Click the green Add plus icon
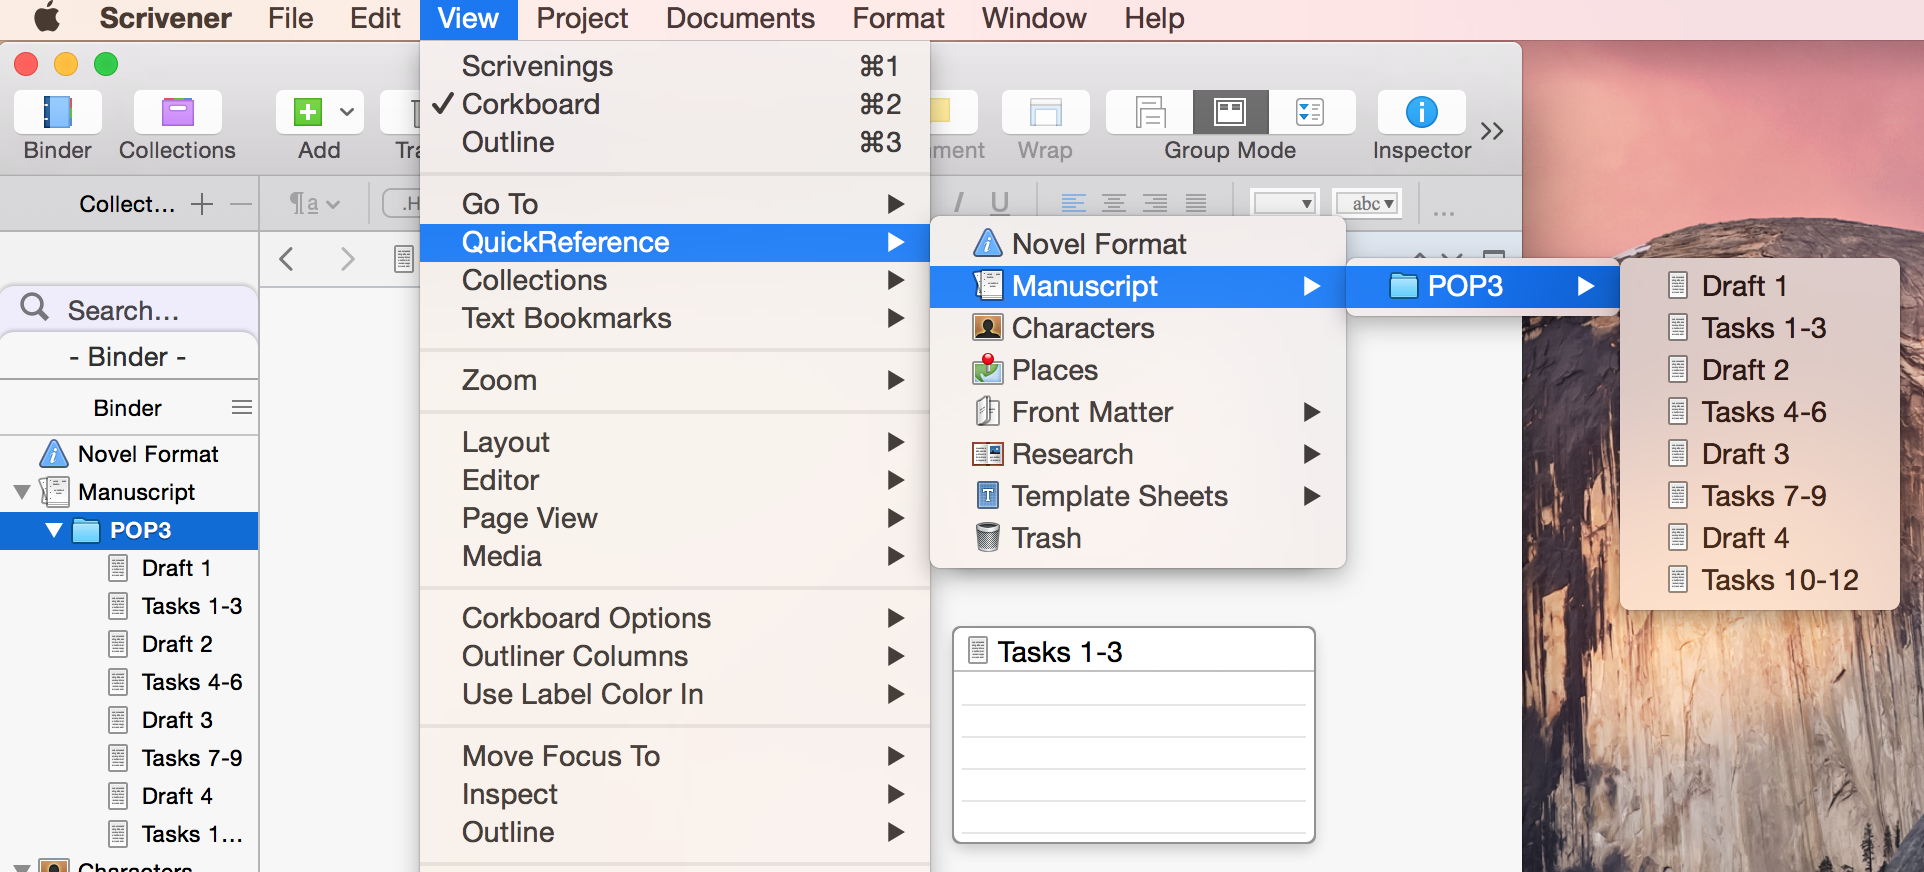The height and width of the screenshot is (872, 1924). click(307, 112)
